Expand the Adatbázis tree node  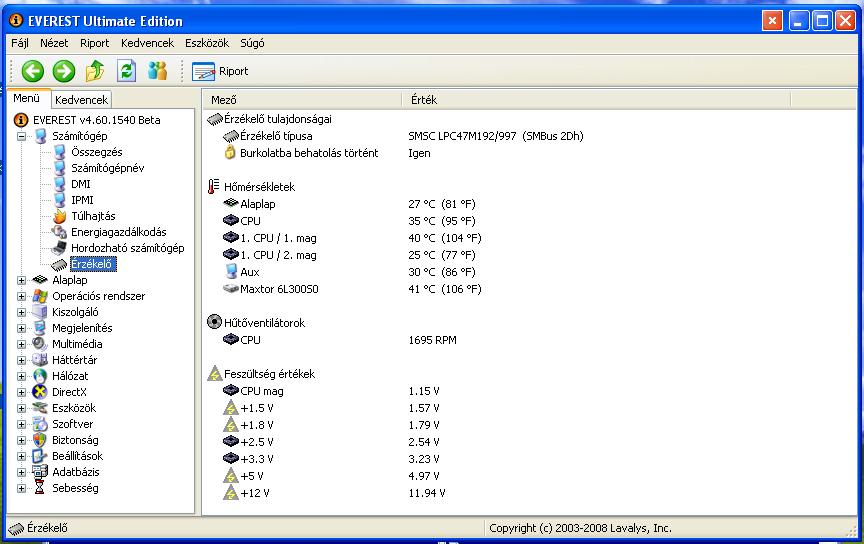21,472
